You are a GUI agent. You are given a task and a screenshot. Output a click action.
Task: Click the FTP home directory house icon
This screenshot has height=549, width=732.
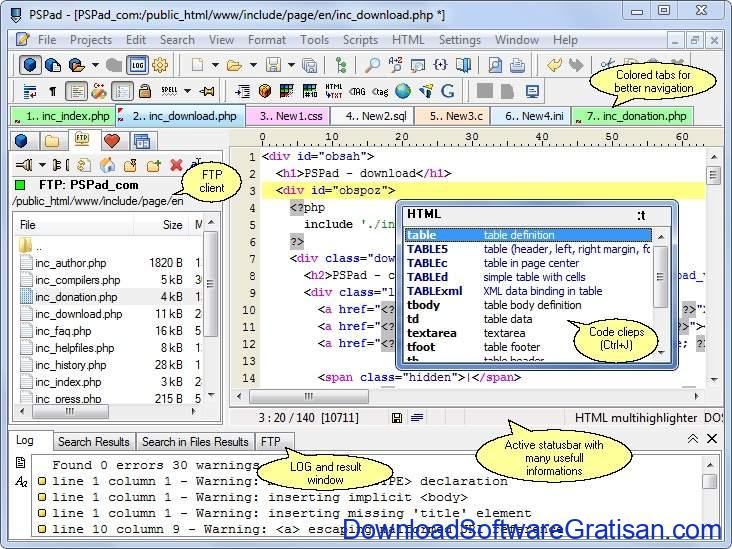pyautogui.click(x=107, y=165)
